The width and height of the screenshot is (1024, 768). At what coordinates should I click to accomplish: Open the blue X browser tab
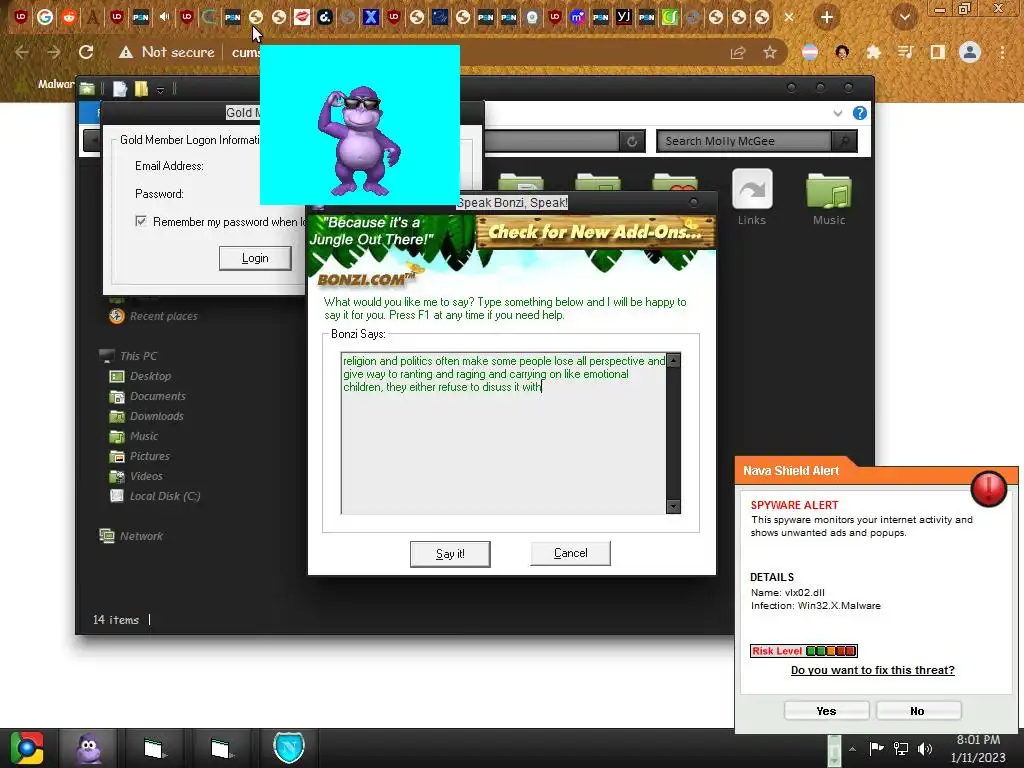(x=371, y=18)
